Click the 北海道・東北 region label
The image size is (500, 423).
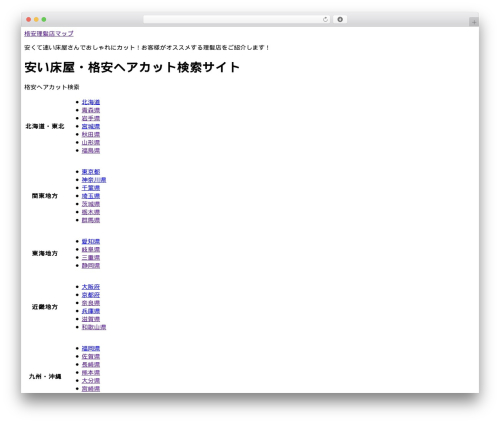45,126
